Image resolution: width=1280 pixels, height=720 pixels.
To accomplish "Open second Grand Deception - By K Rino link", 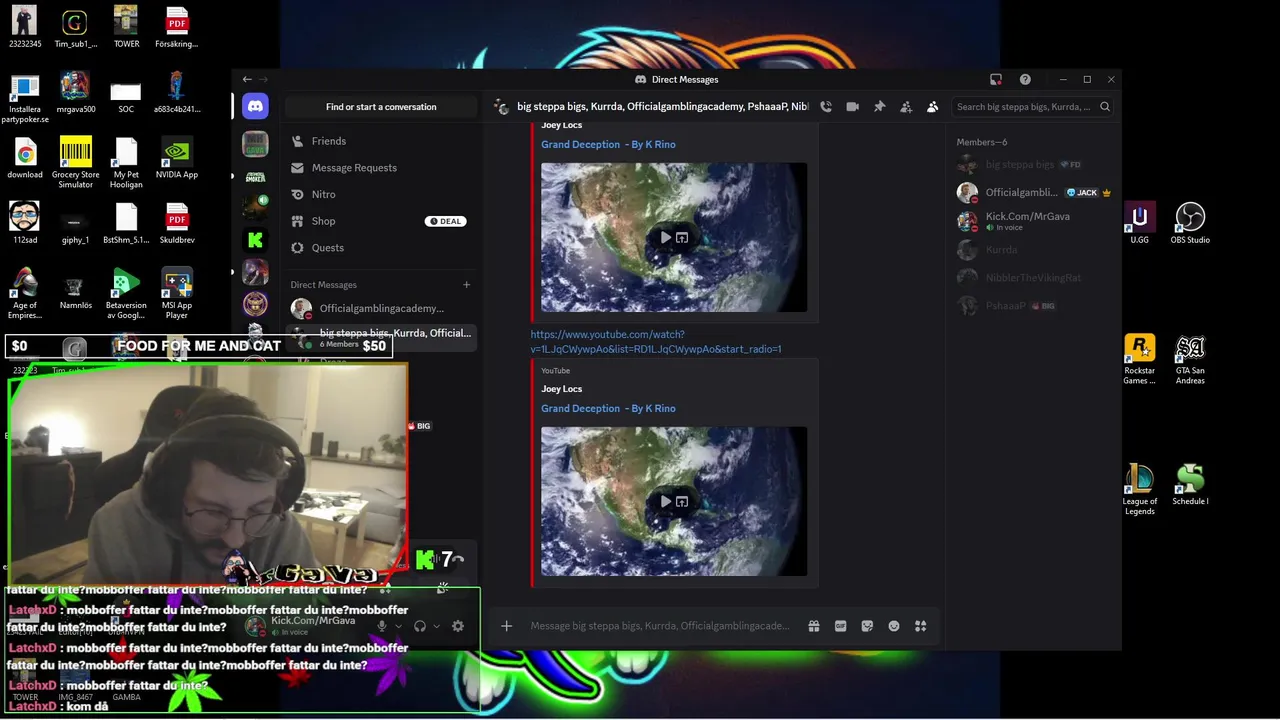I will click(x=608, y=408).
